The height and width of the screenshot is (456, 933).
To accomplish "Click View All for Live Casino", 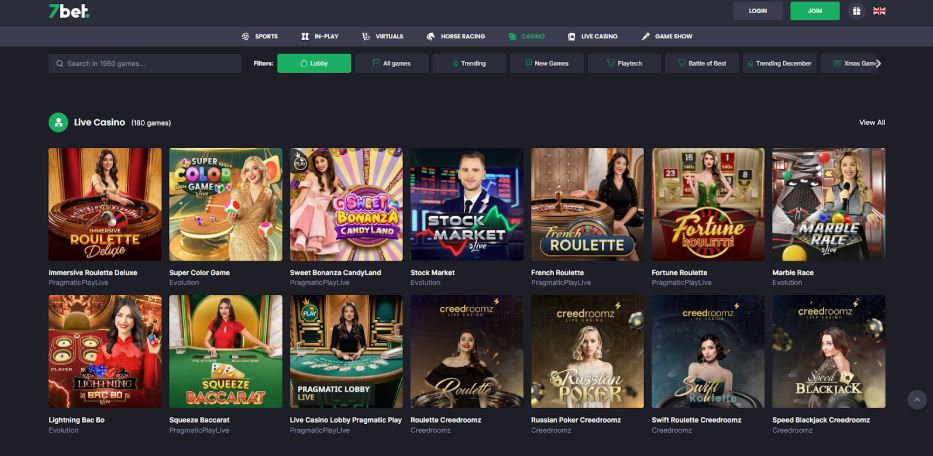I will tap(872, 122).
